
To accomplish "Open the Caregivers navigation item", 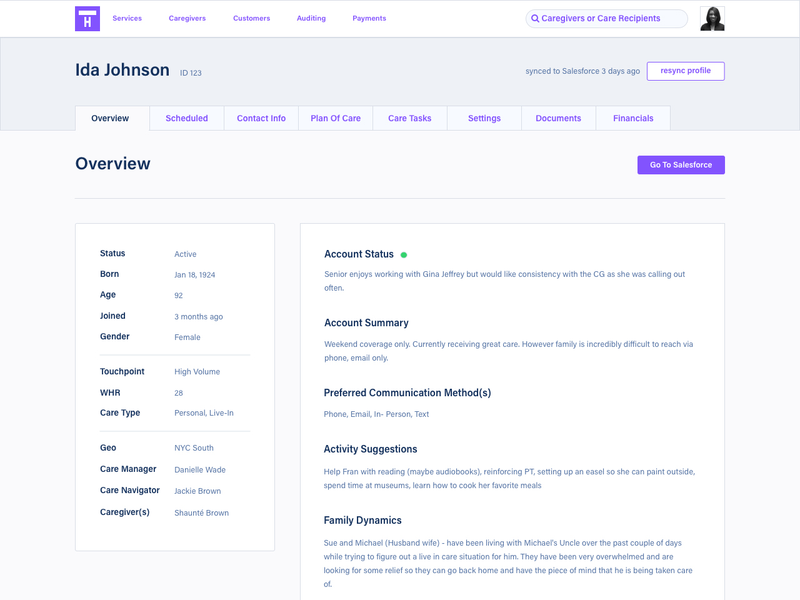I will tap(187, 18).
